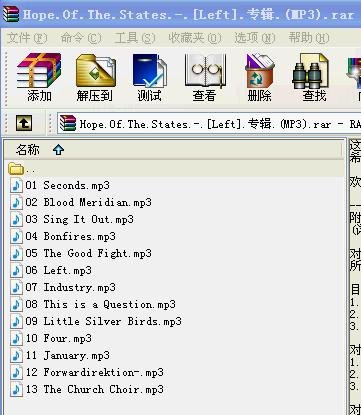Click audio icon of 10 Four.mp3
The width and height of the screenshot is (361, 415).
point(16,338)
